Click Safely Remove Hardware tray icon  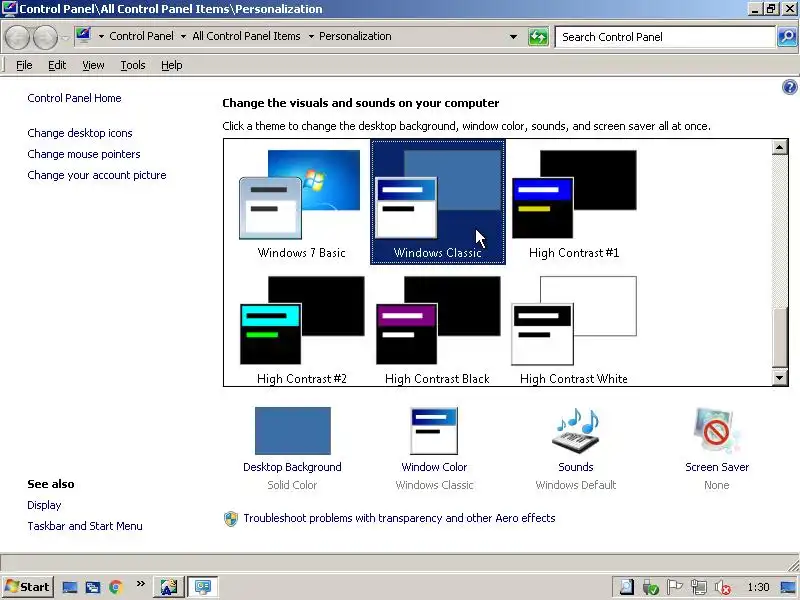click(651, 587)
